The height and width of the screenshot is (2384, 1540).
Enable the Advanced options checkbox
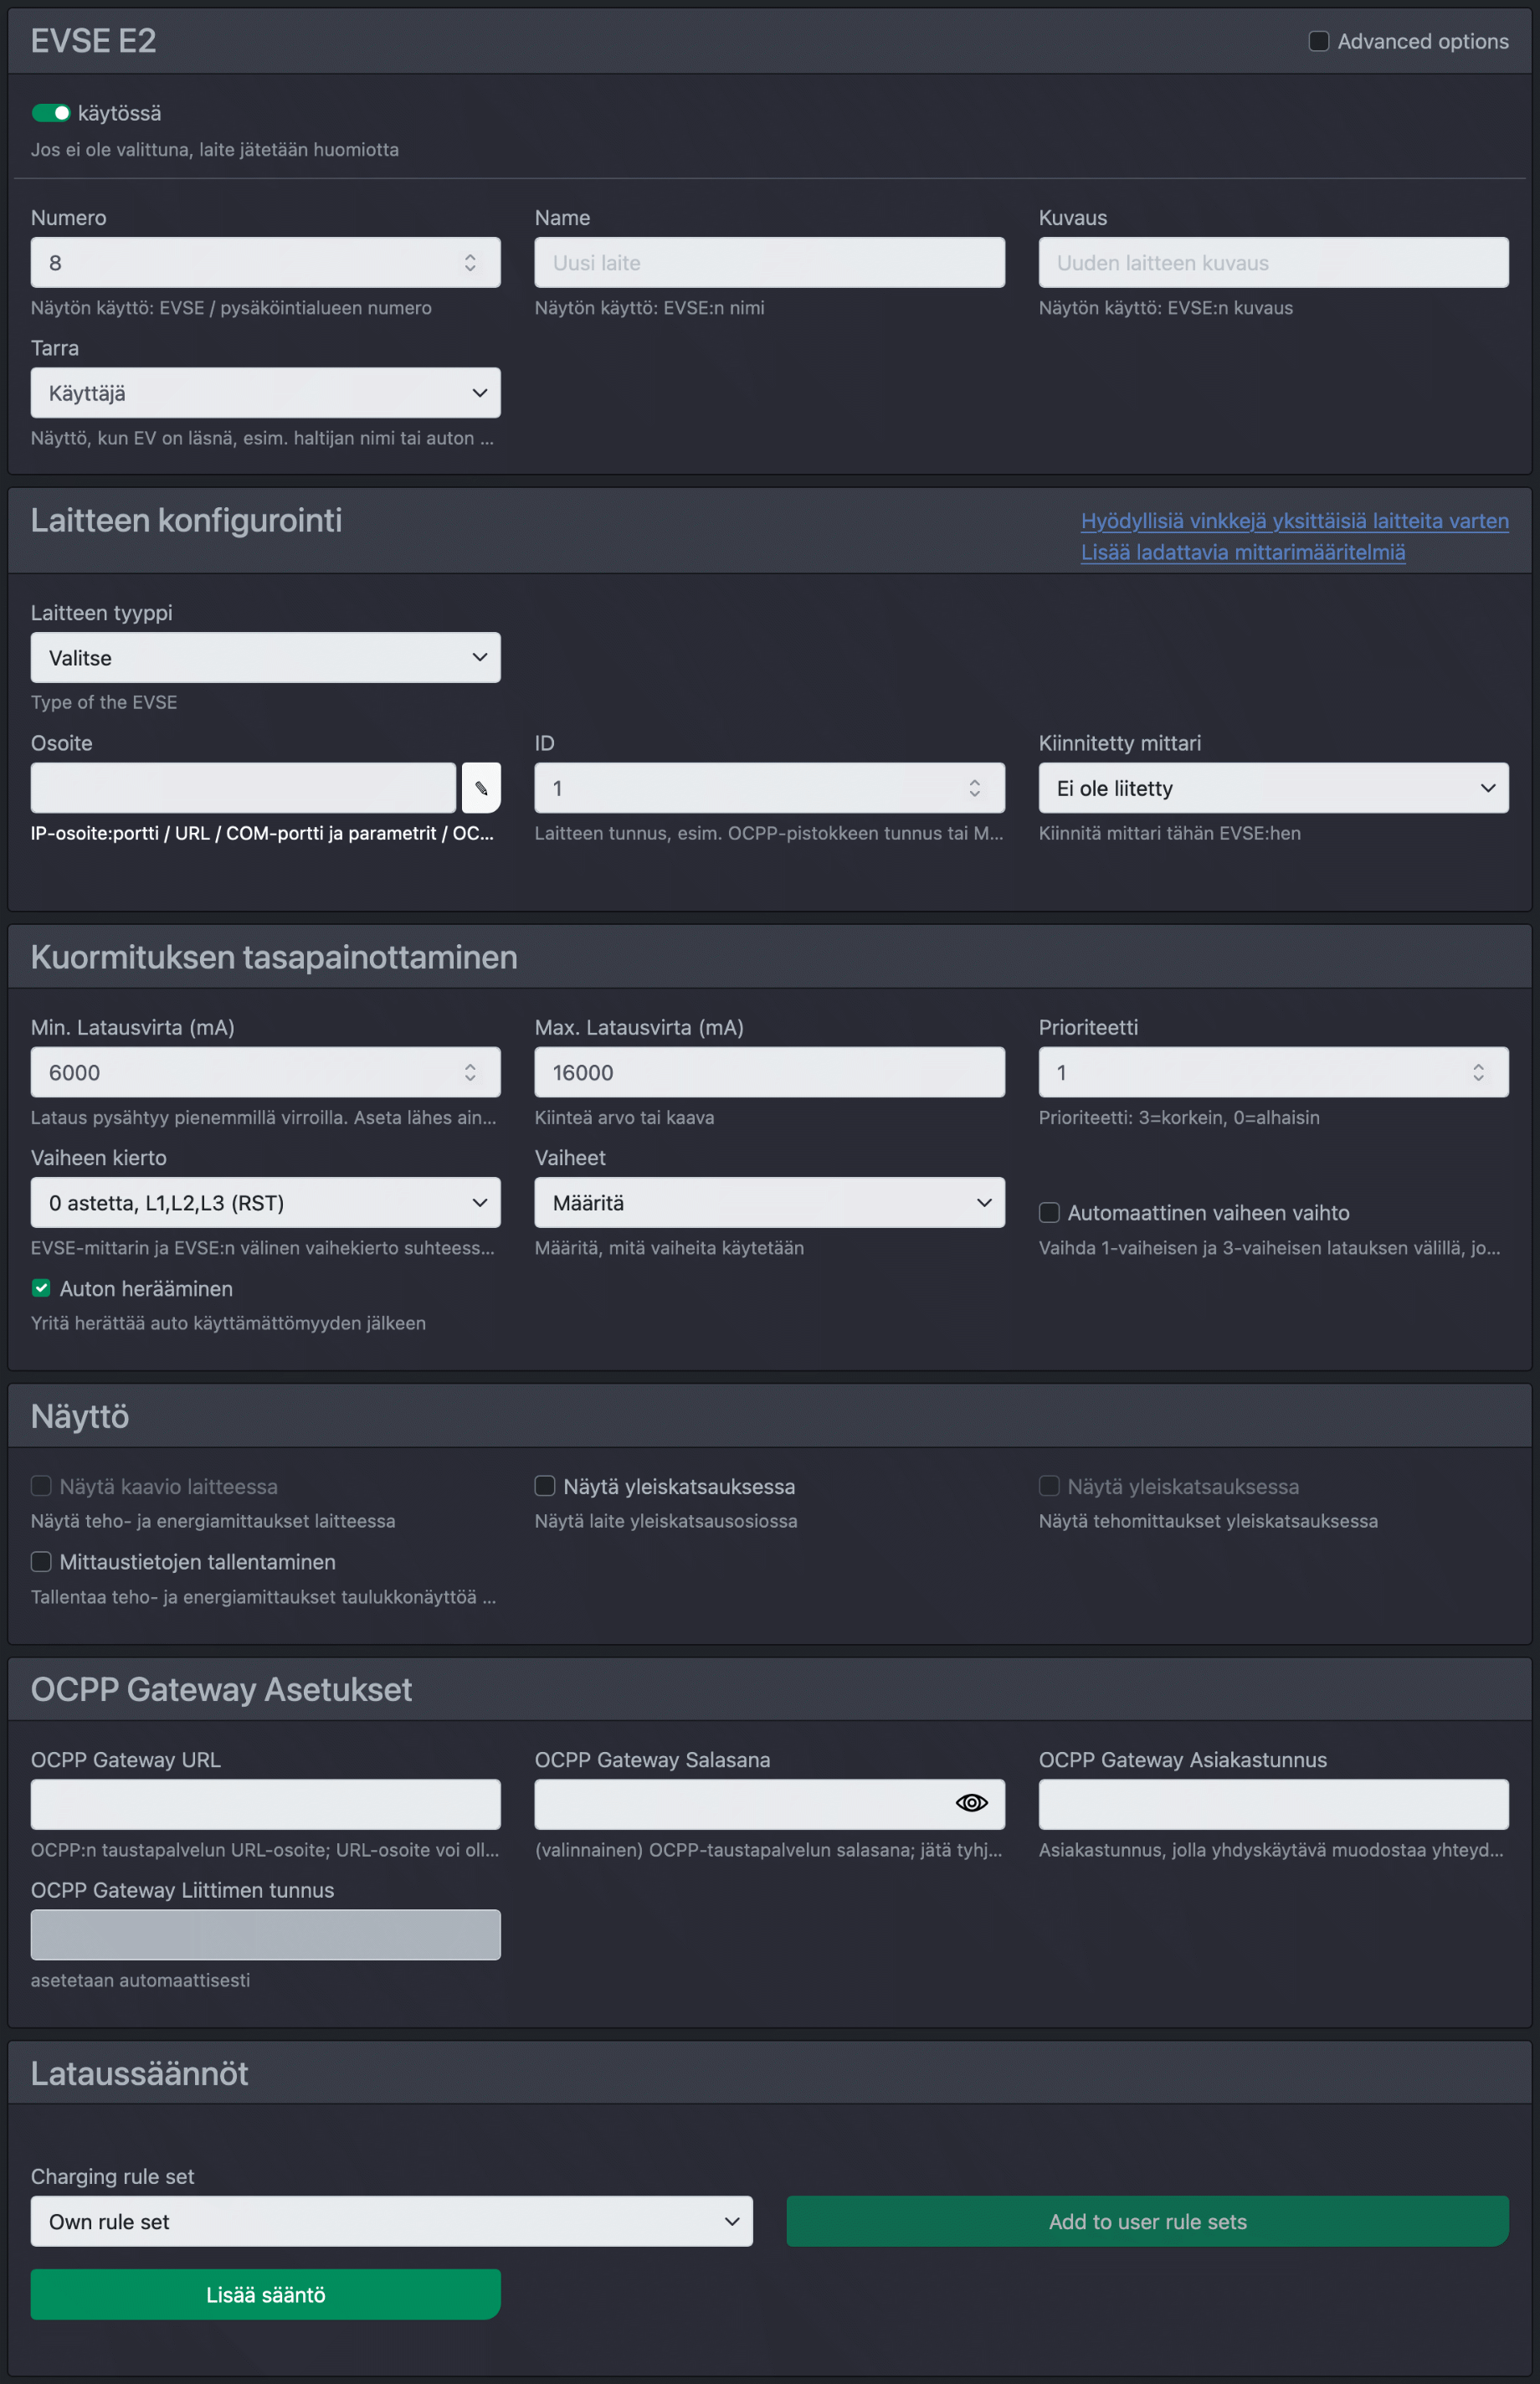click(x=1319, y=41)
